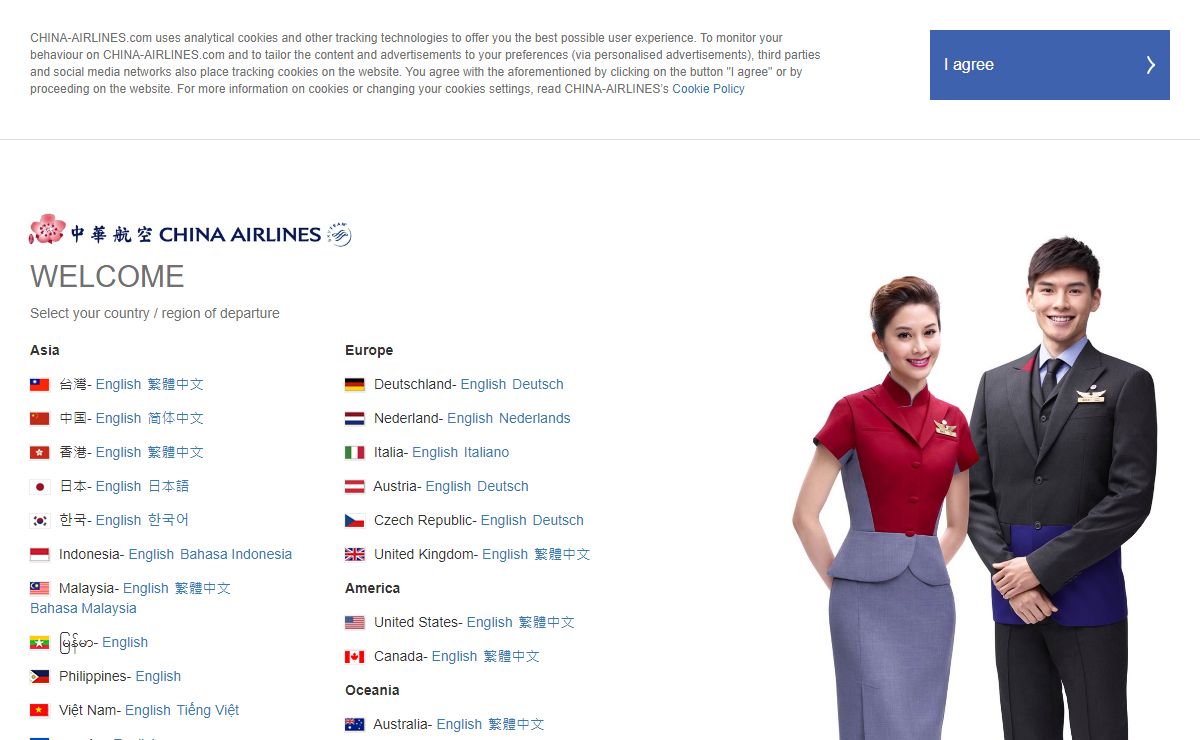Select English for 中国
1200x740 pixels.
coord(119,418)
